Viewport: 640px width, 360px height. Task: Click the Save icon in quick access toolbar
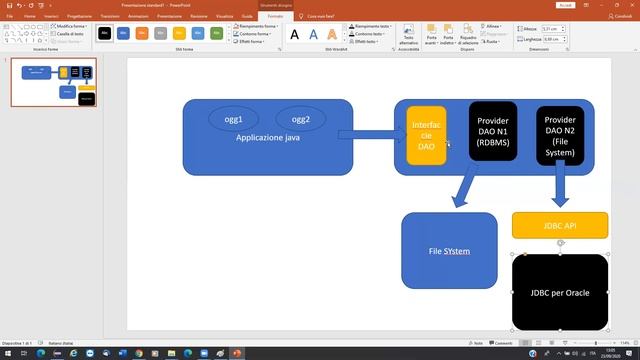(x=9, y=5)
